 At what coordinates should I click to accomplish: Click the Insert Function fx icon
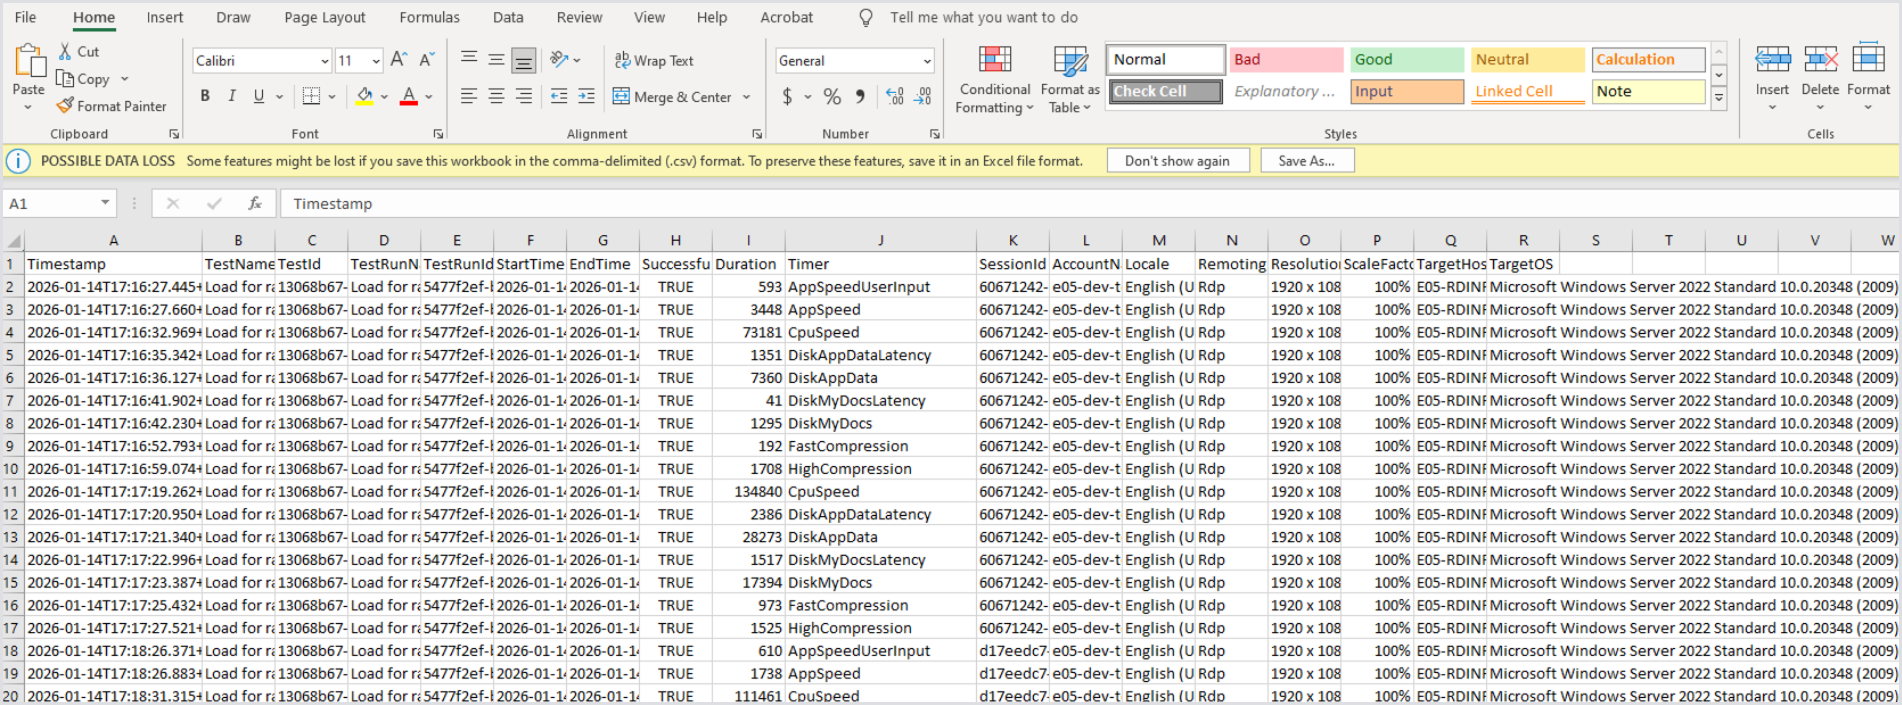click(255, 204)
